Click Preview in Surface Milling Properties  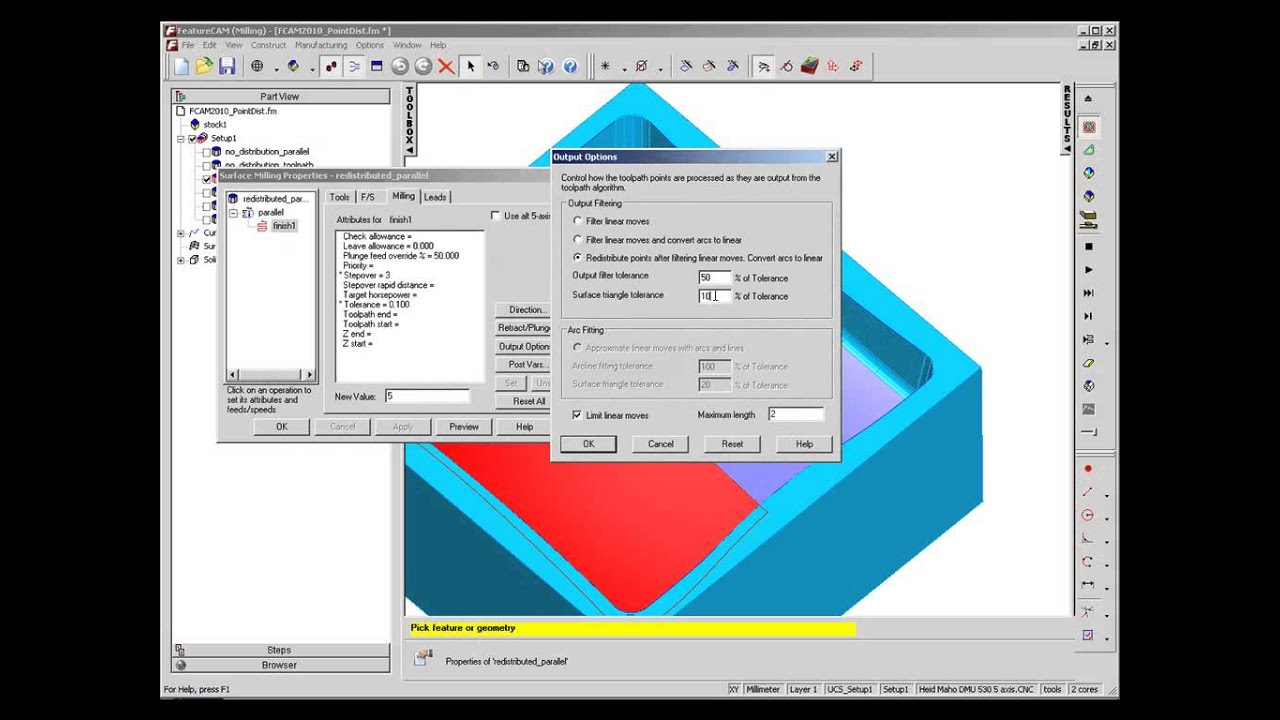pyautogui.click(x=464, y=427)
